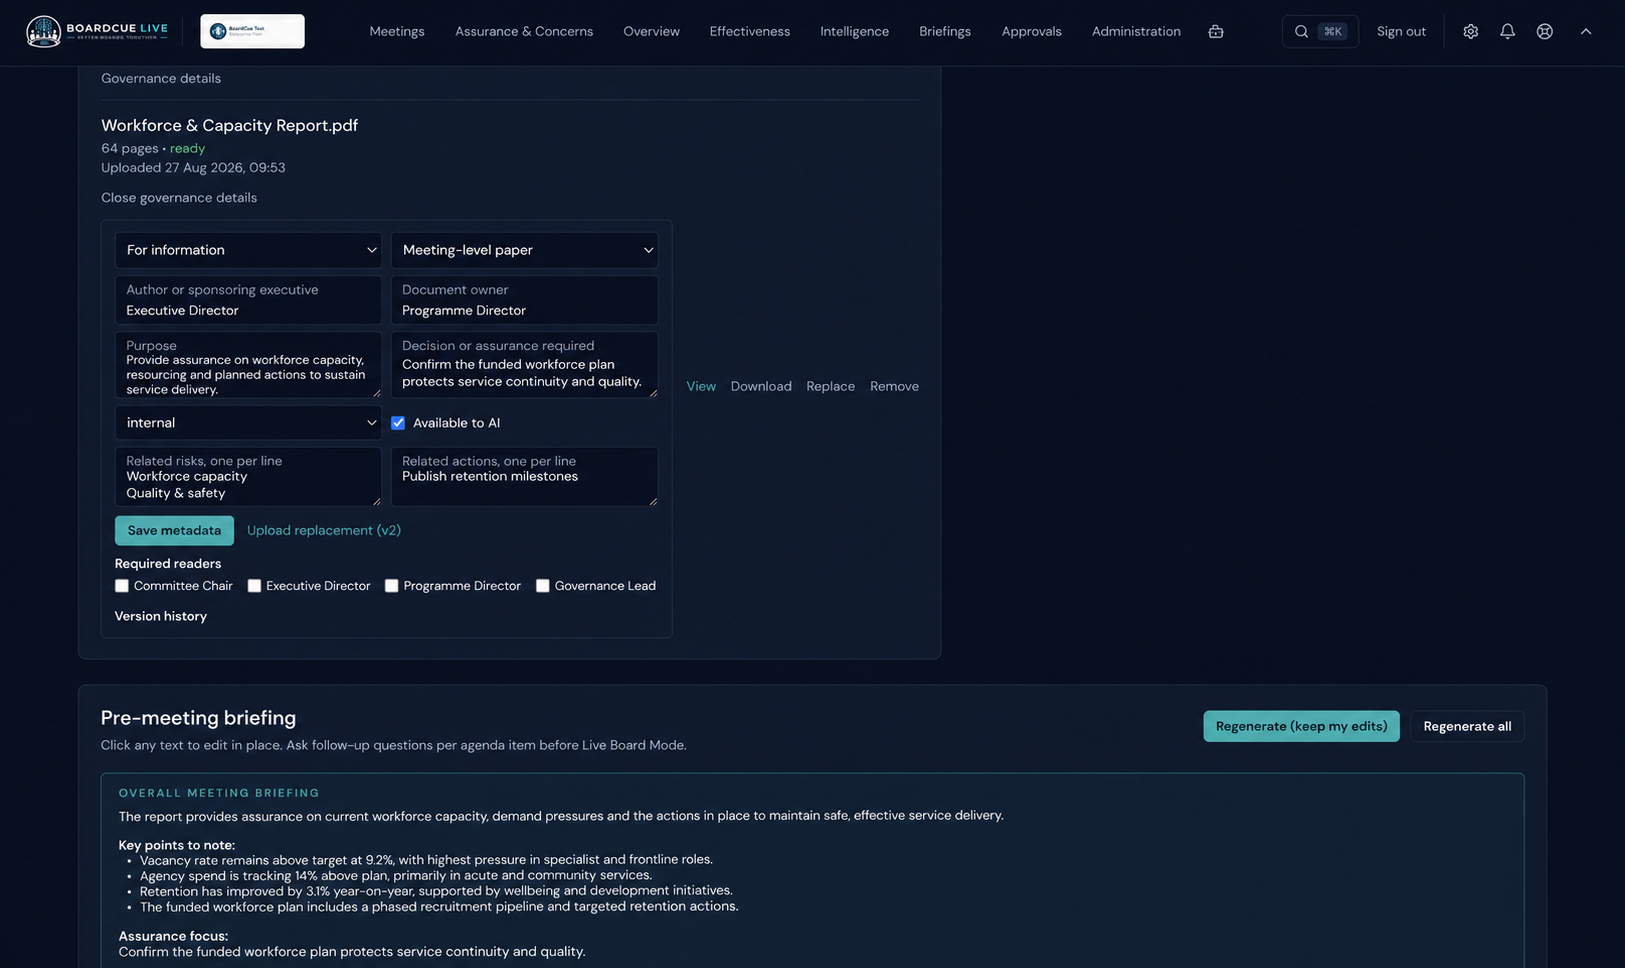Click Upload replacement (v2) link

[x=324, y=531]
